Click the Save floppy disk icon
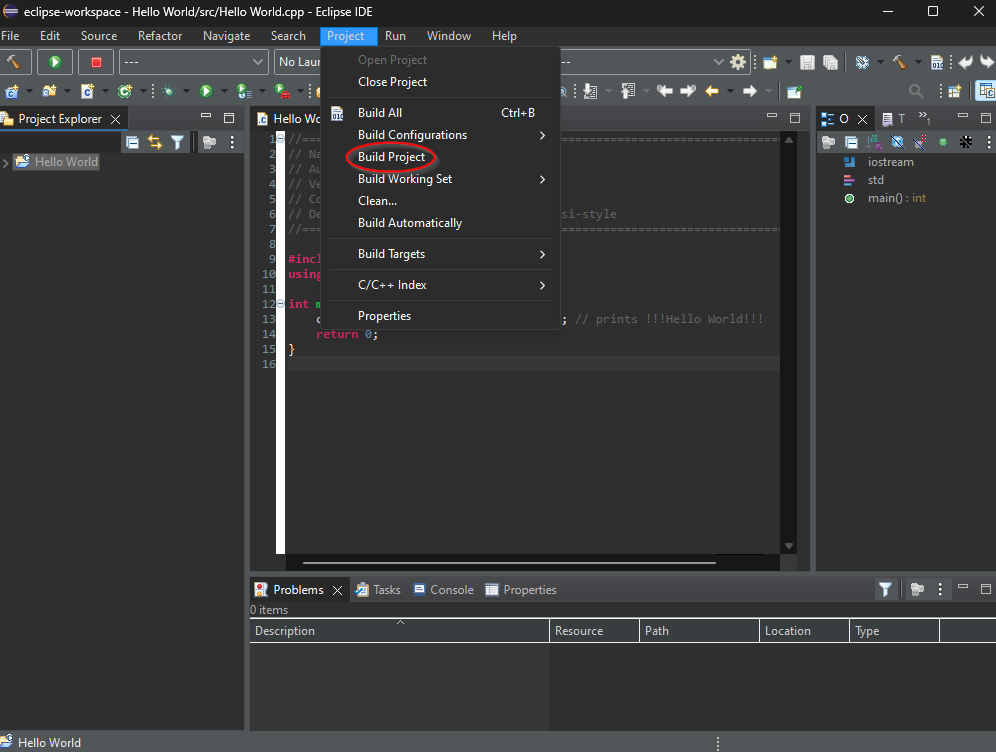996x752 pixels. pyautogui.click(x=807, y=62)
